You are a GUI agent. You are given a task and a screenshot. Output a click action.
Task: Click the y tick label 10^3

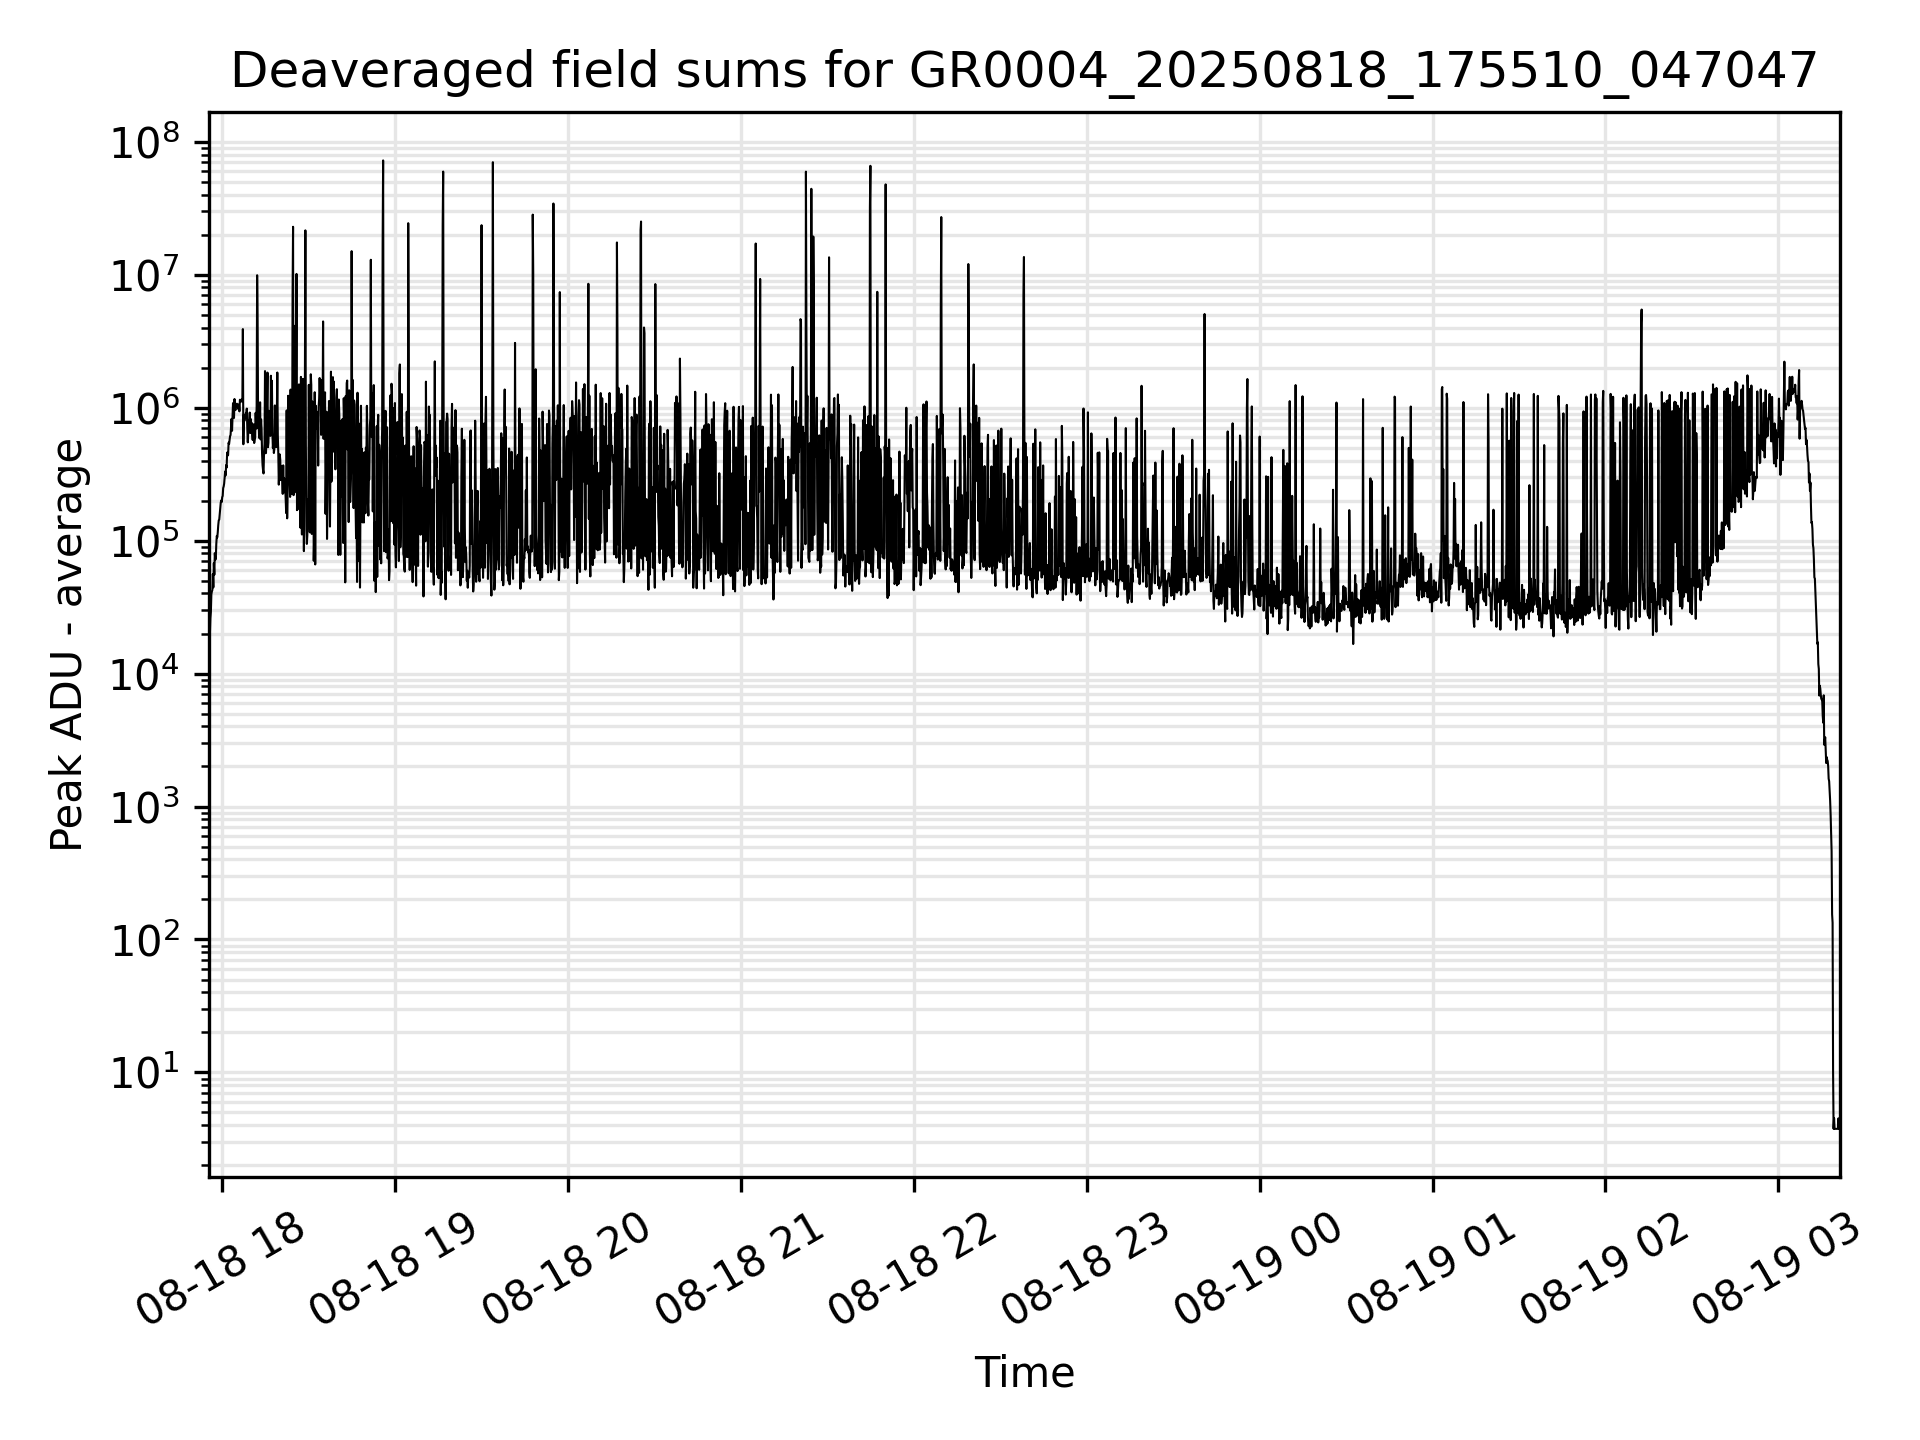point(146,808)
